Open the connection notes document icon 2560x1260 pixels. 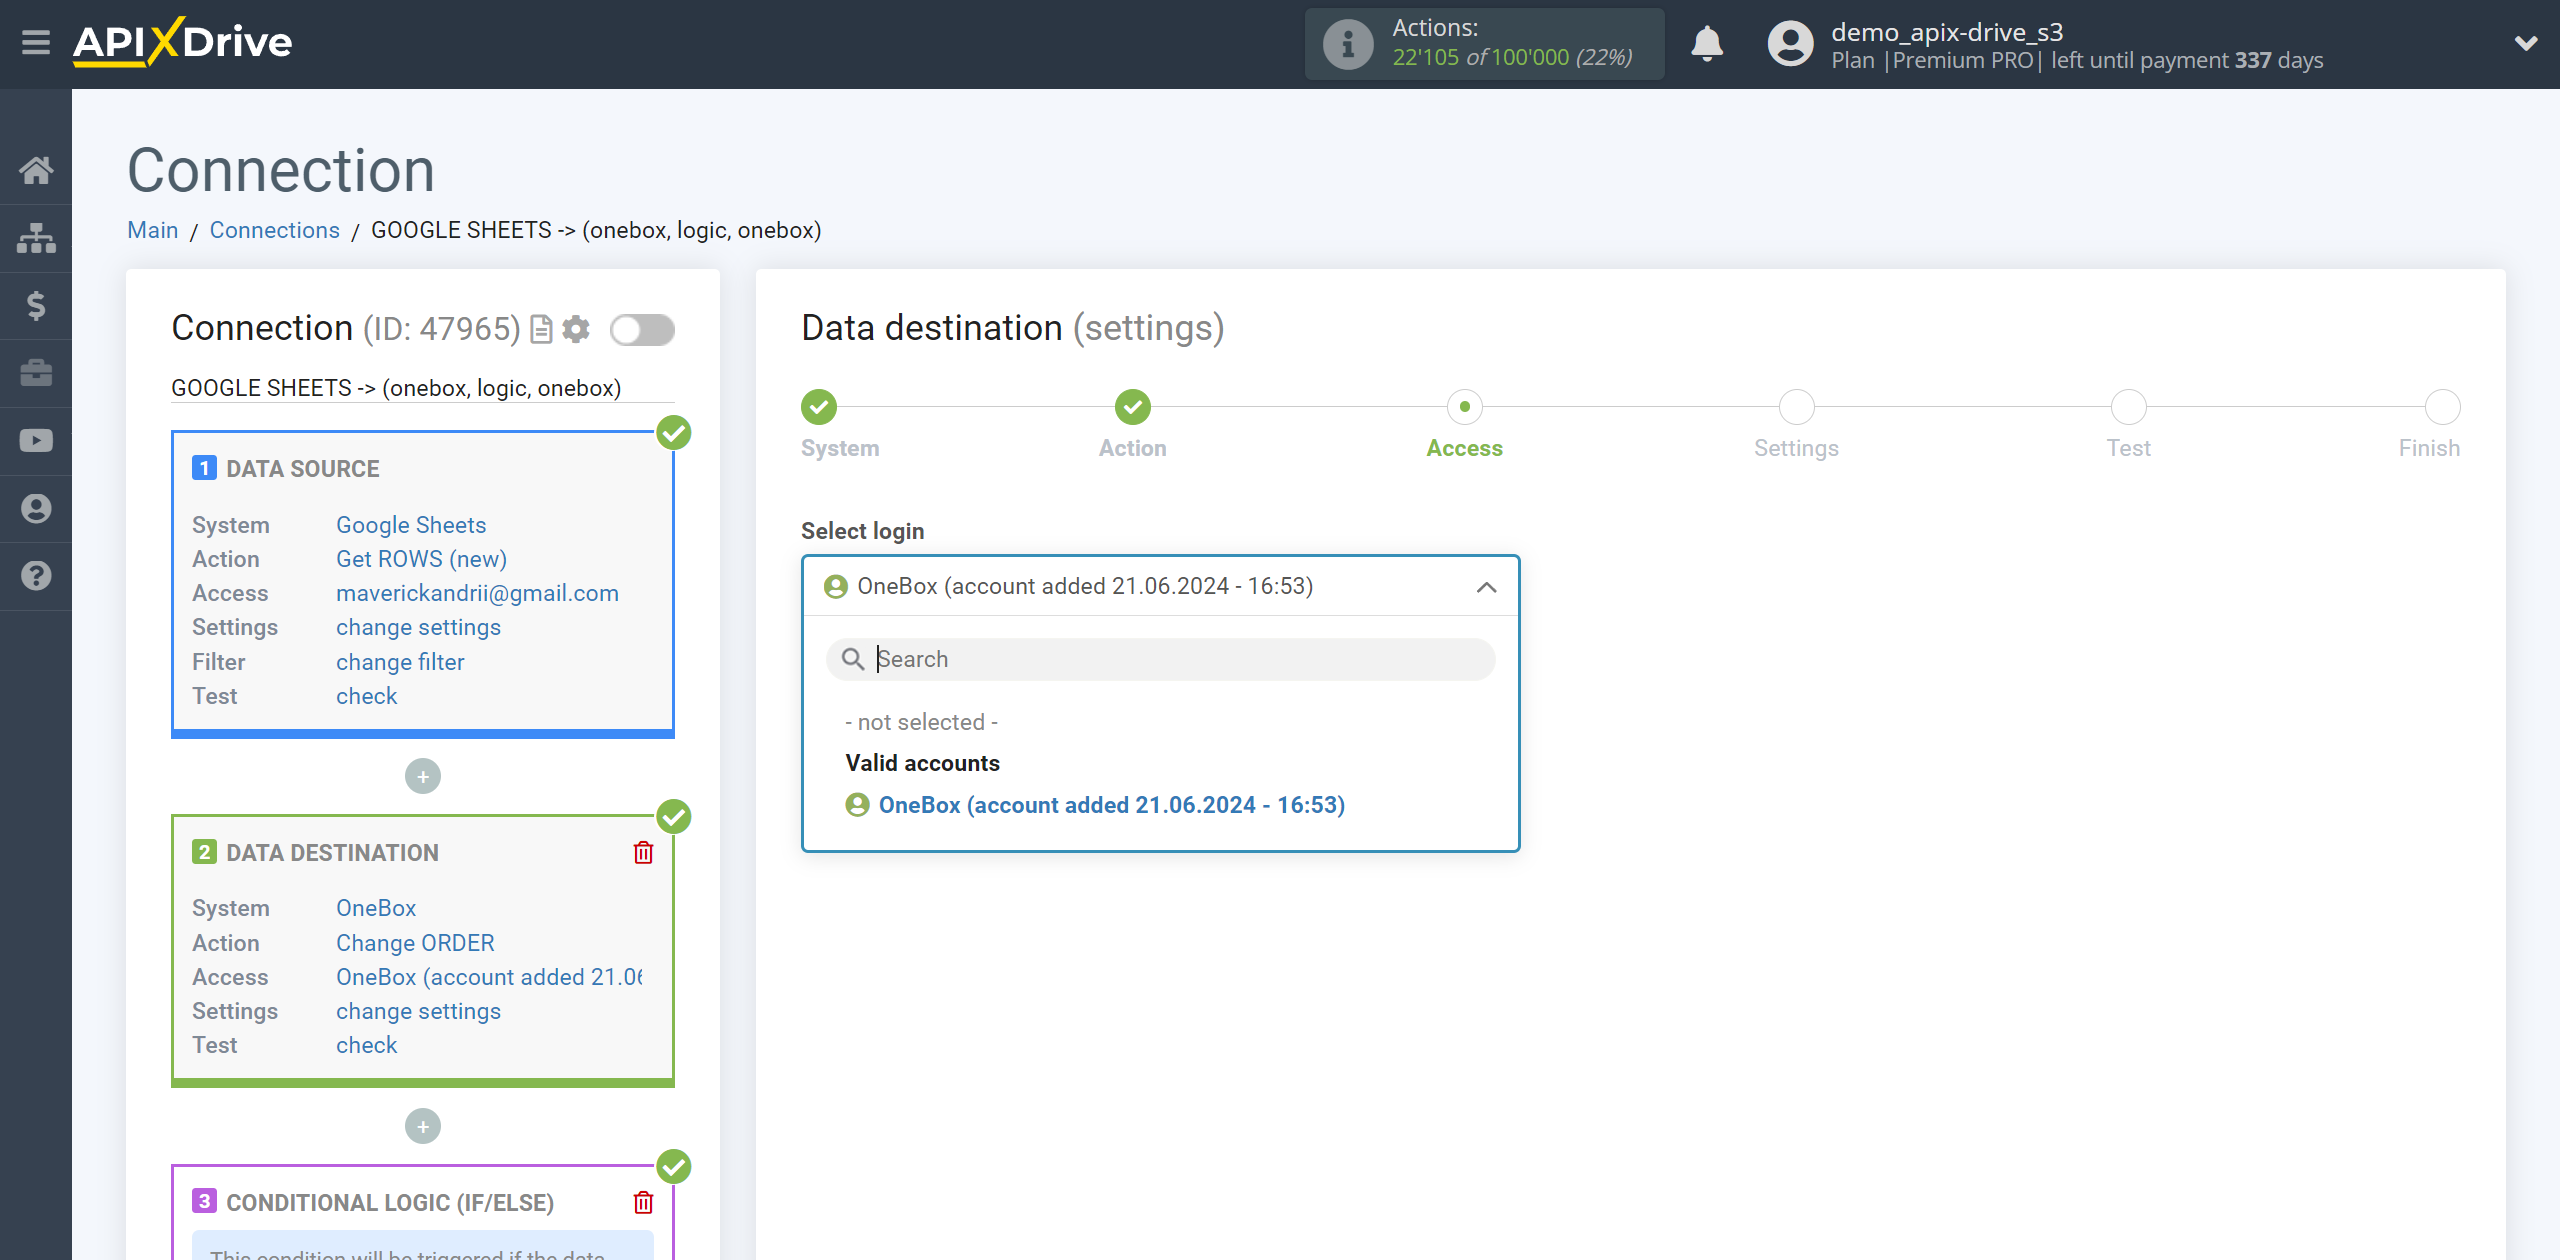pyautogui.click(x=541, y=329)
